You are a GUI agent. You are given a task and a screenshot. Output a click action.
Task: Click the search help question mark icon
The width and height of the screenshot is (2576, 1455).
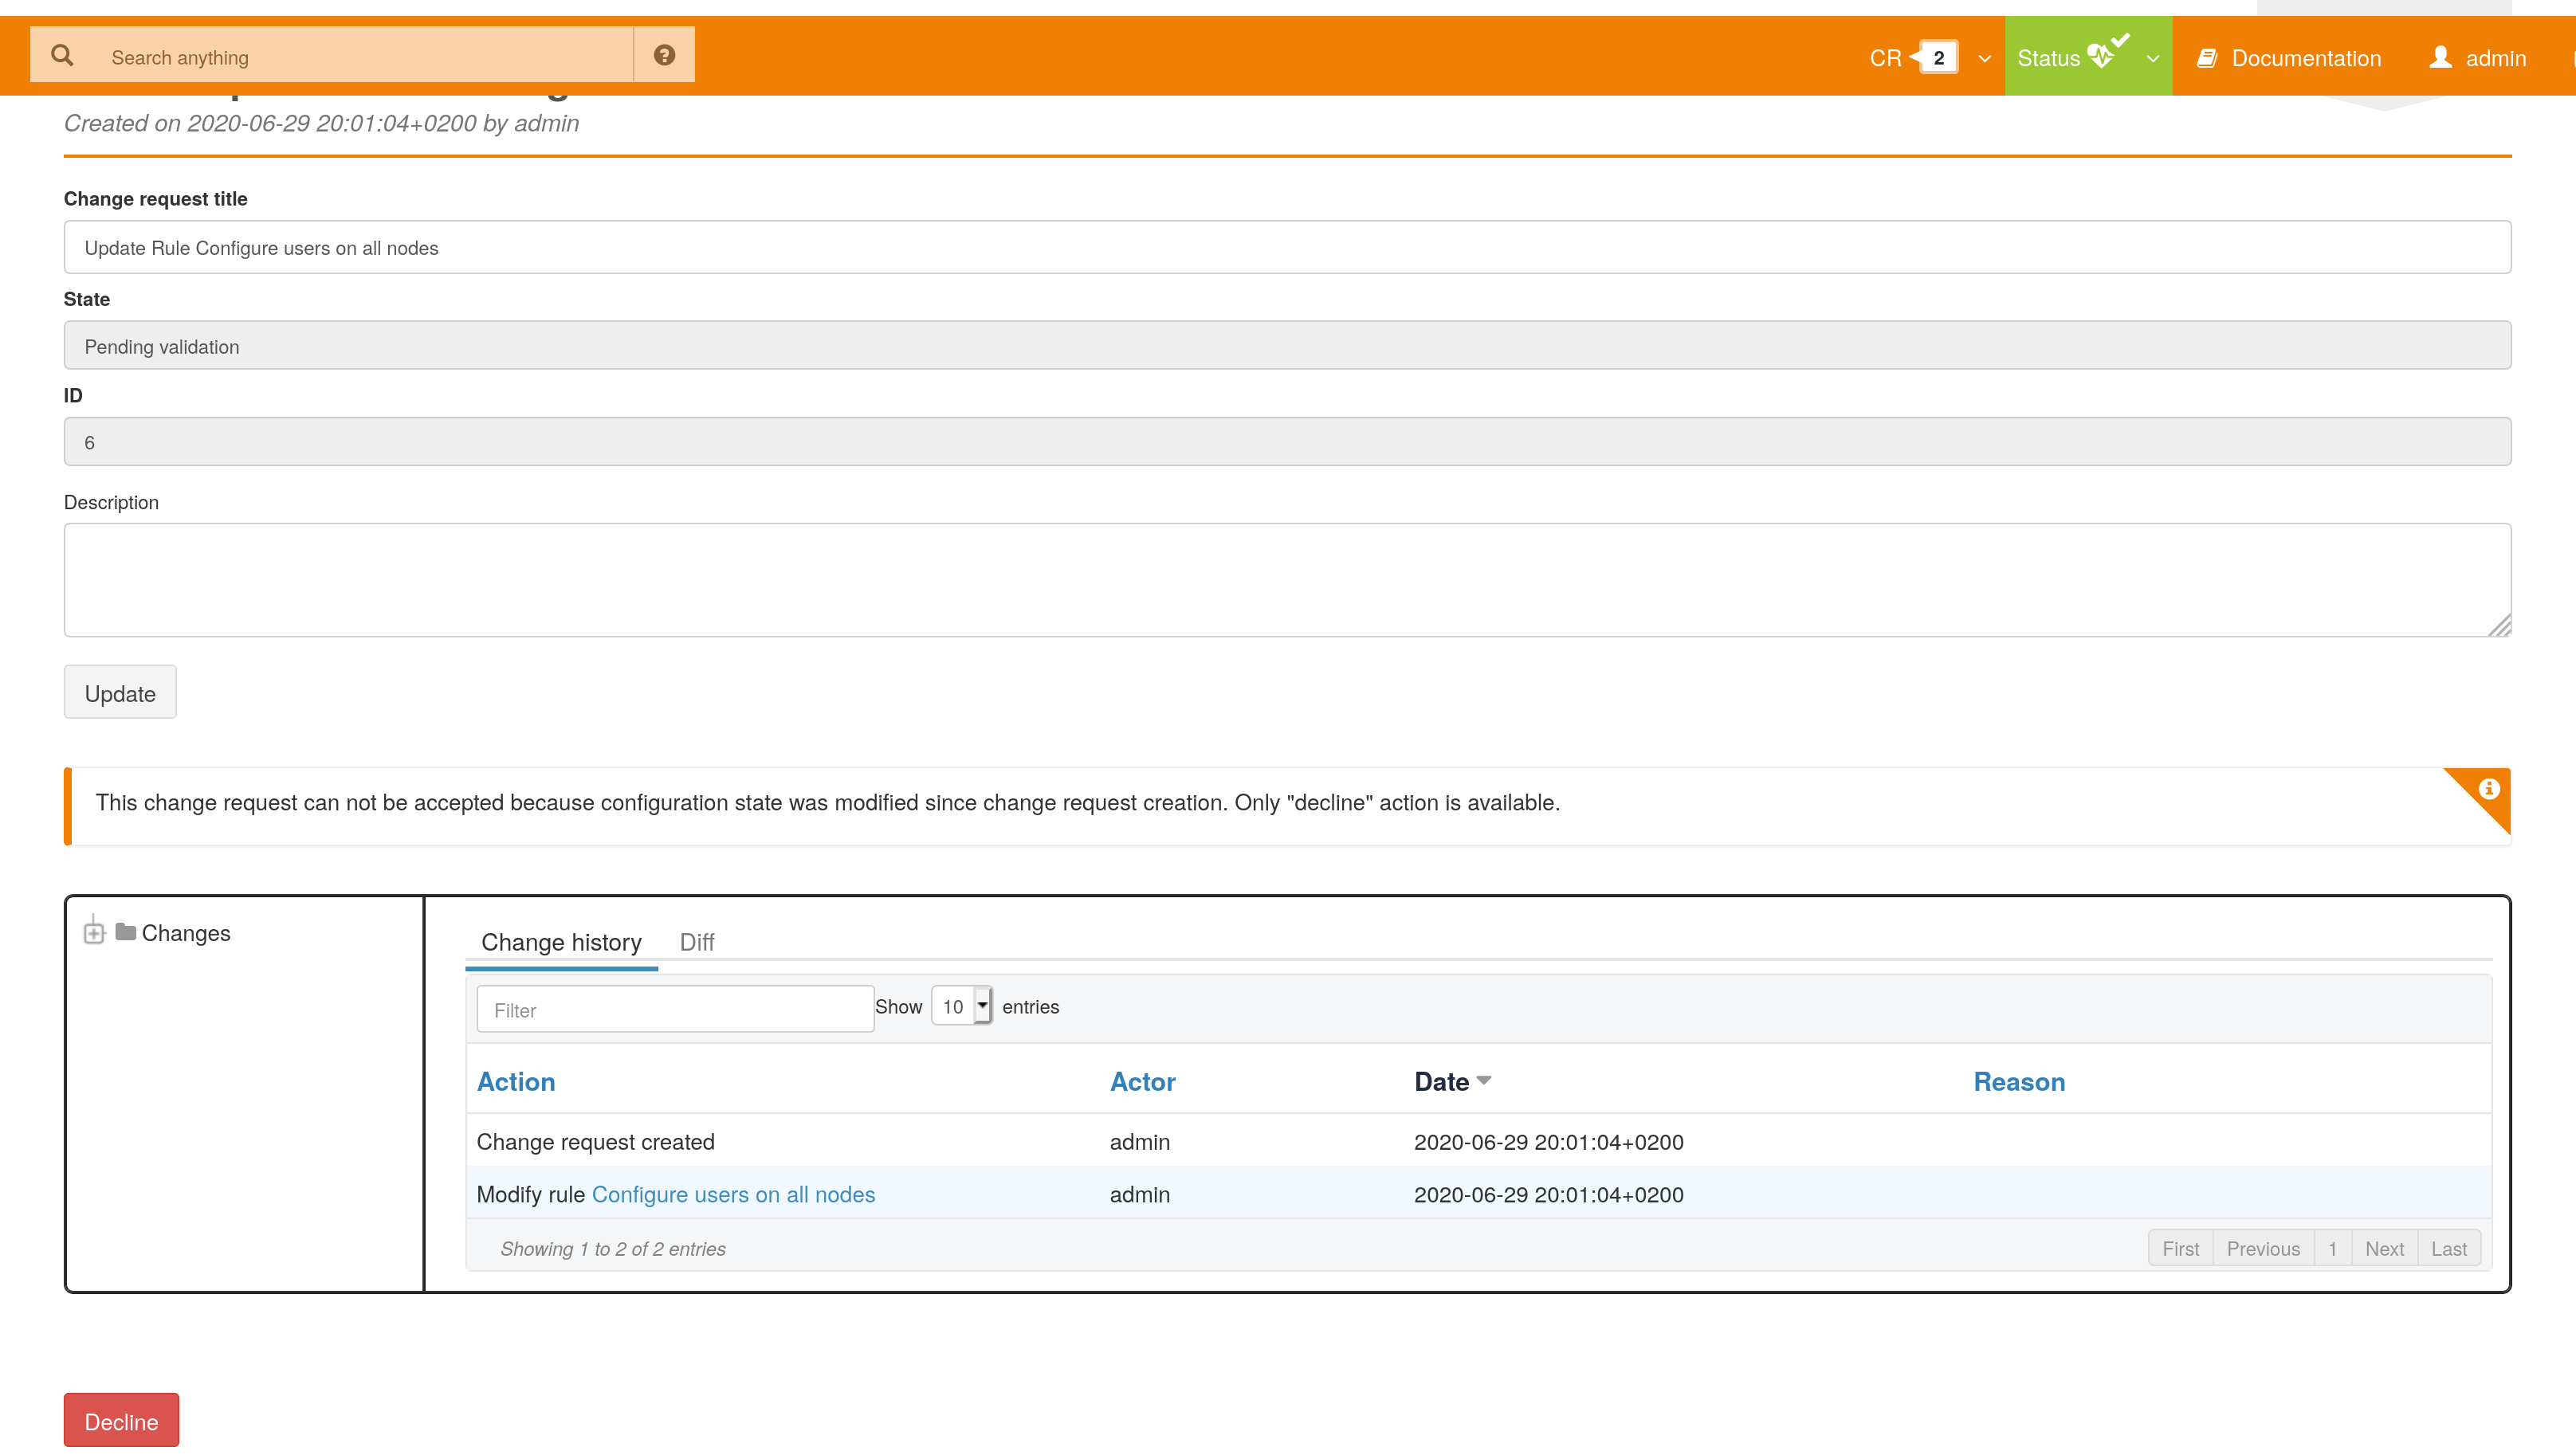pyautogui.click(x=664, y=56)
